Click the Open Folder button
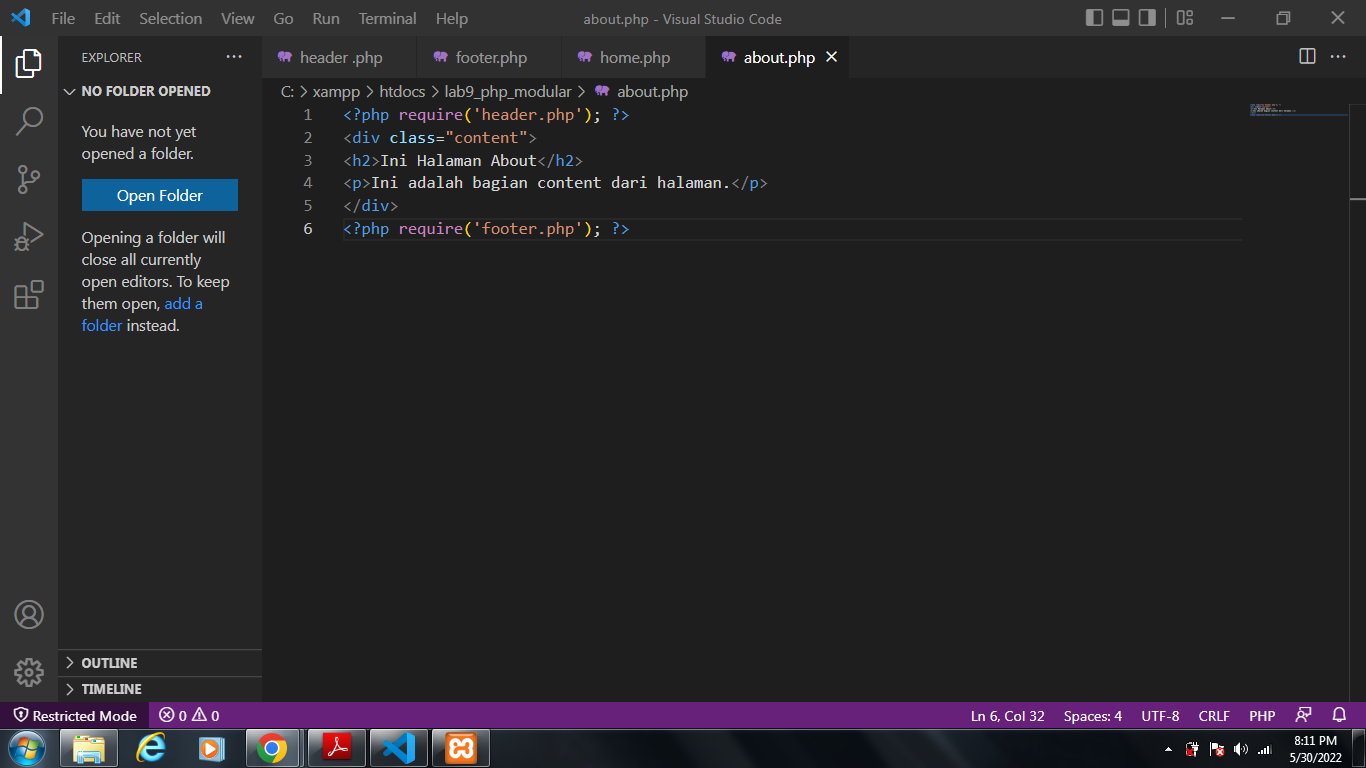Viewport: 1366px width, 768px height. click(159, 195)
